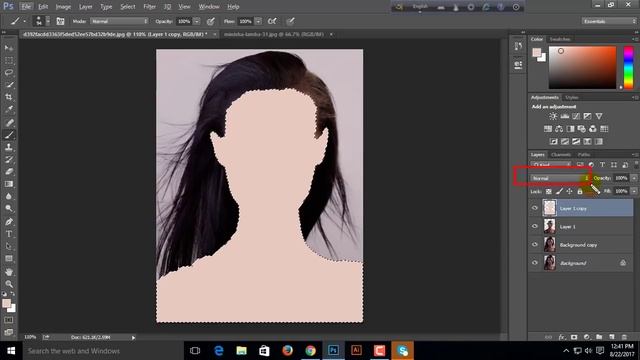
Task: Add a Brightness/Contrast adjustment
Action: tap(553, 116)
